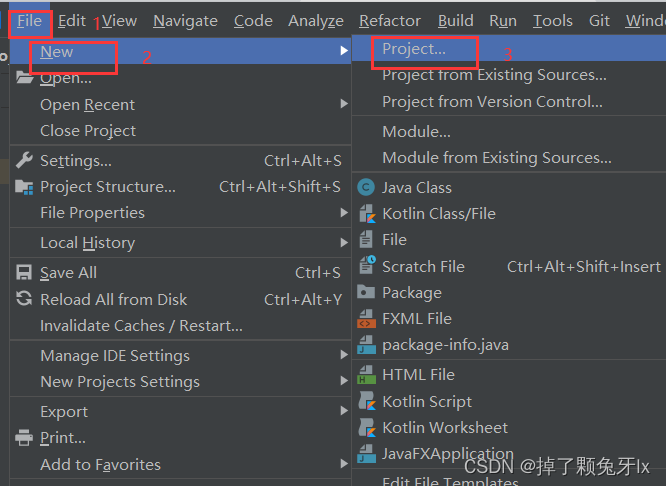
Task: Open the Edit menu
Action: (72, 21)
